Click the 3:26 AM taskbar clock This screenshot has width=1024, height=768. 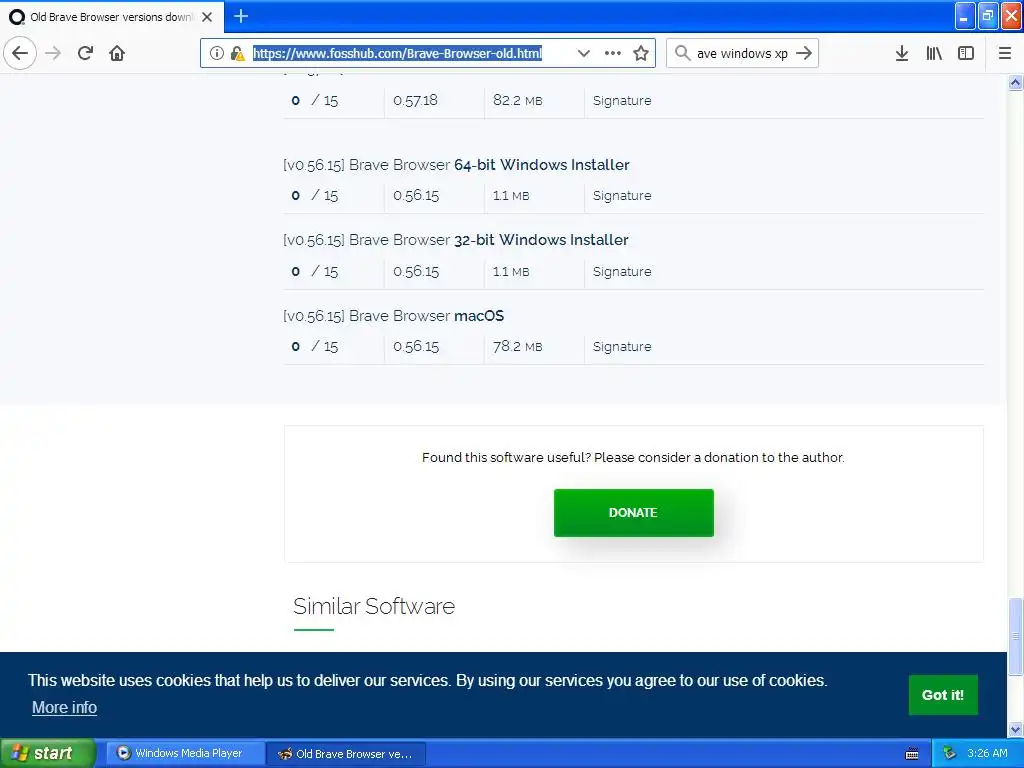[987, 754]
